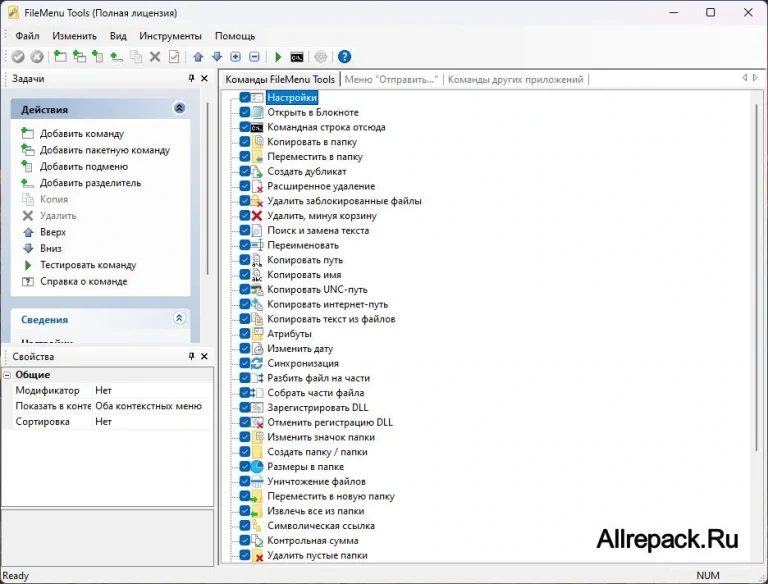
Task: Click Add batch command toolbar icon
Action: pyautogui.click(x=79, y=57)
